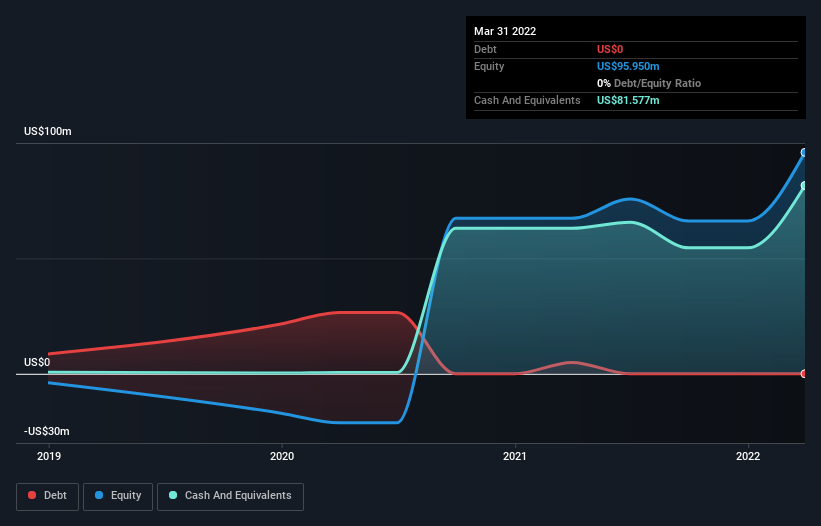Toggle Cash And Equivalents legend button

click(230, 496)
